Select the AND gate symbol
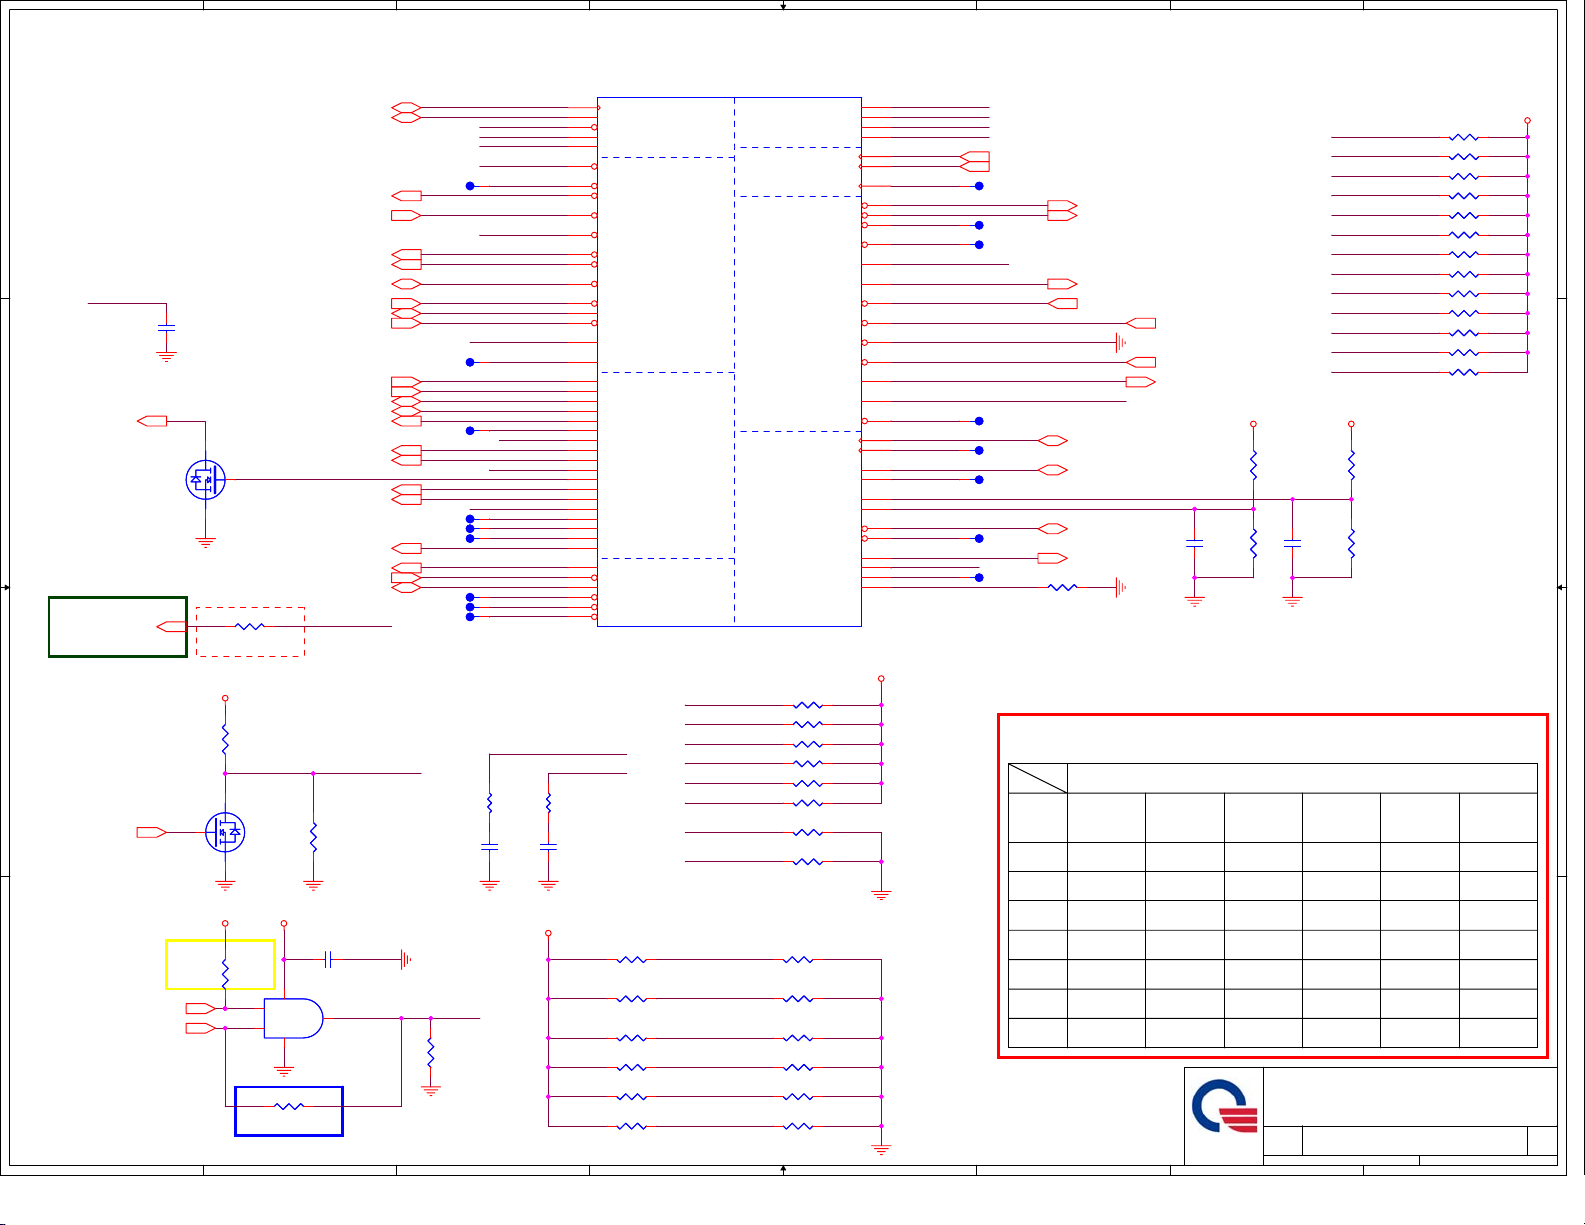 293,1018
